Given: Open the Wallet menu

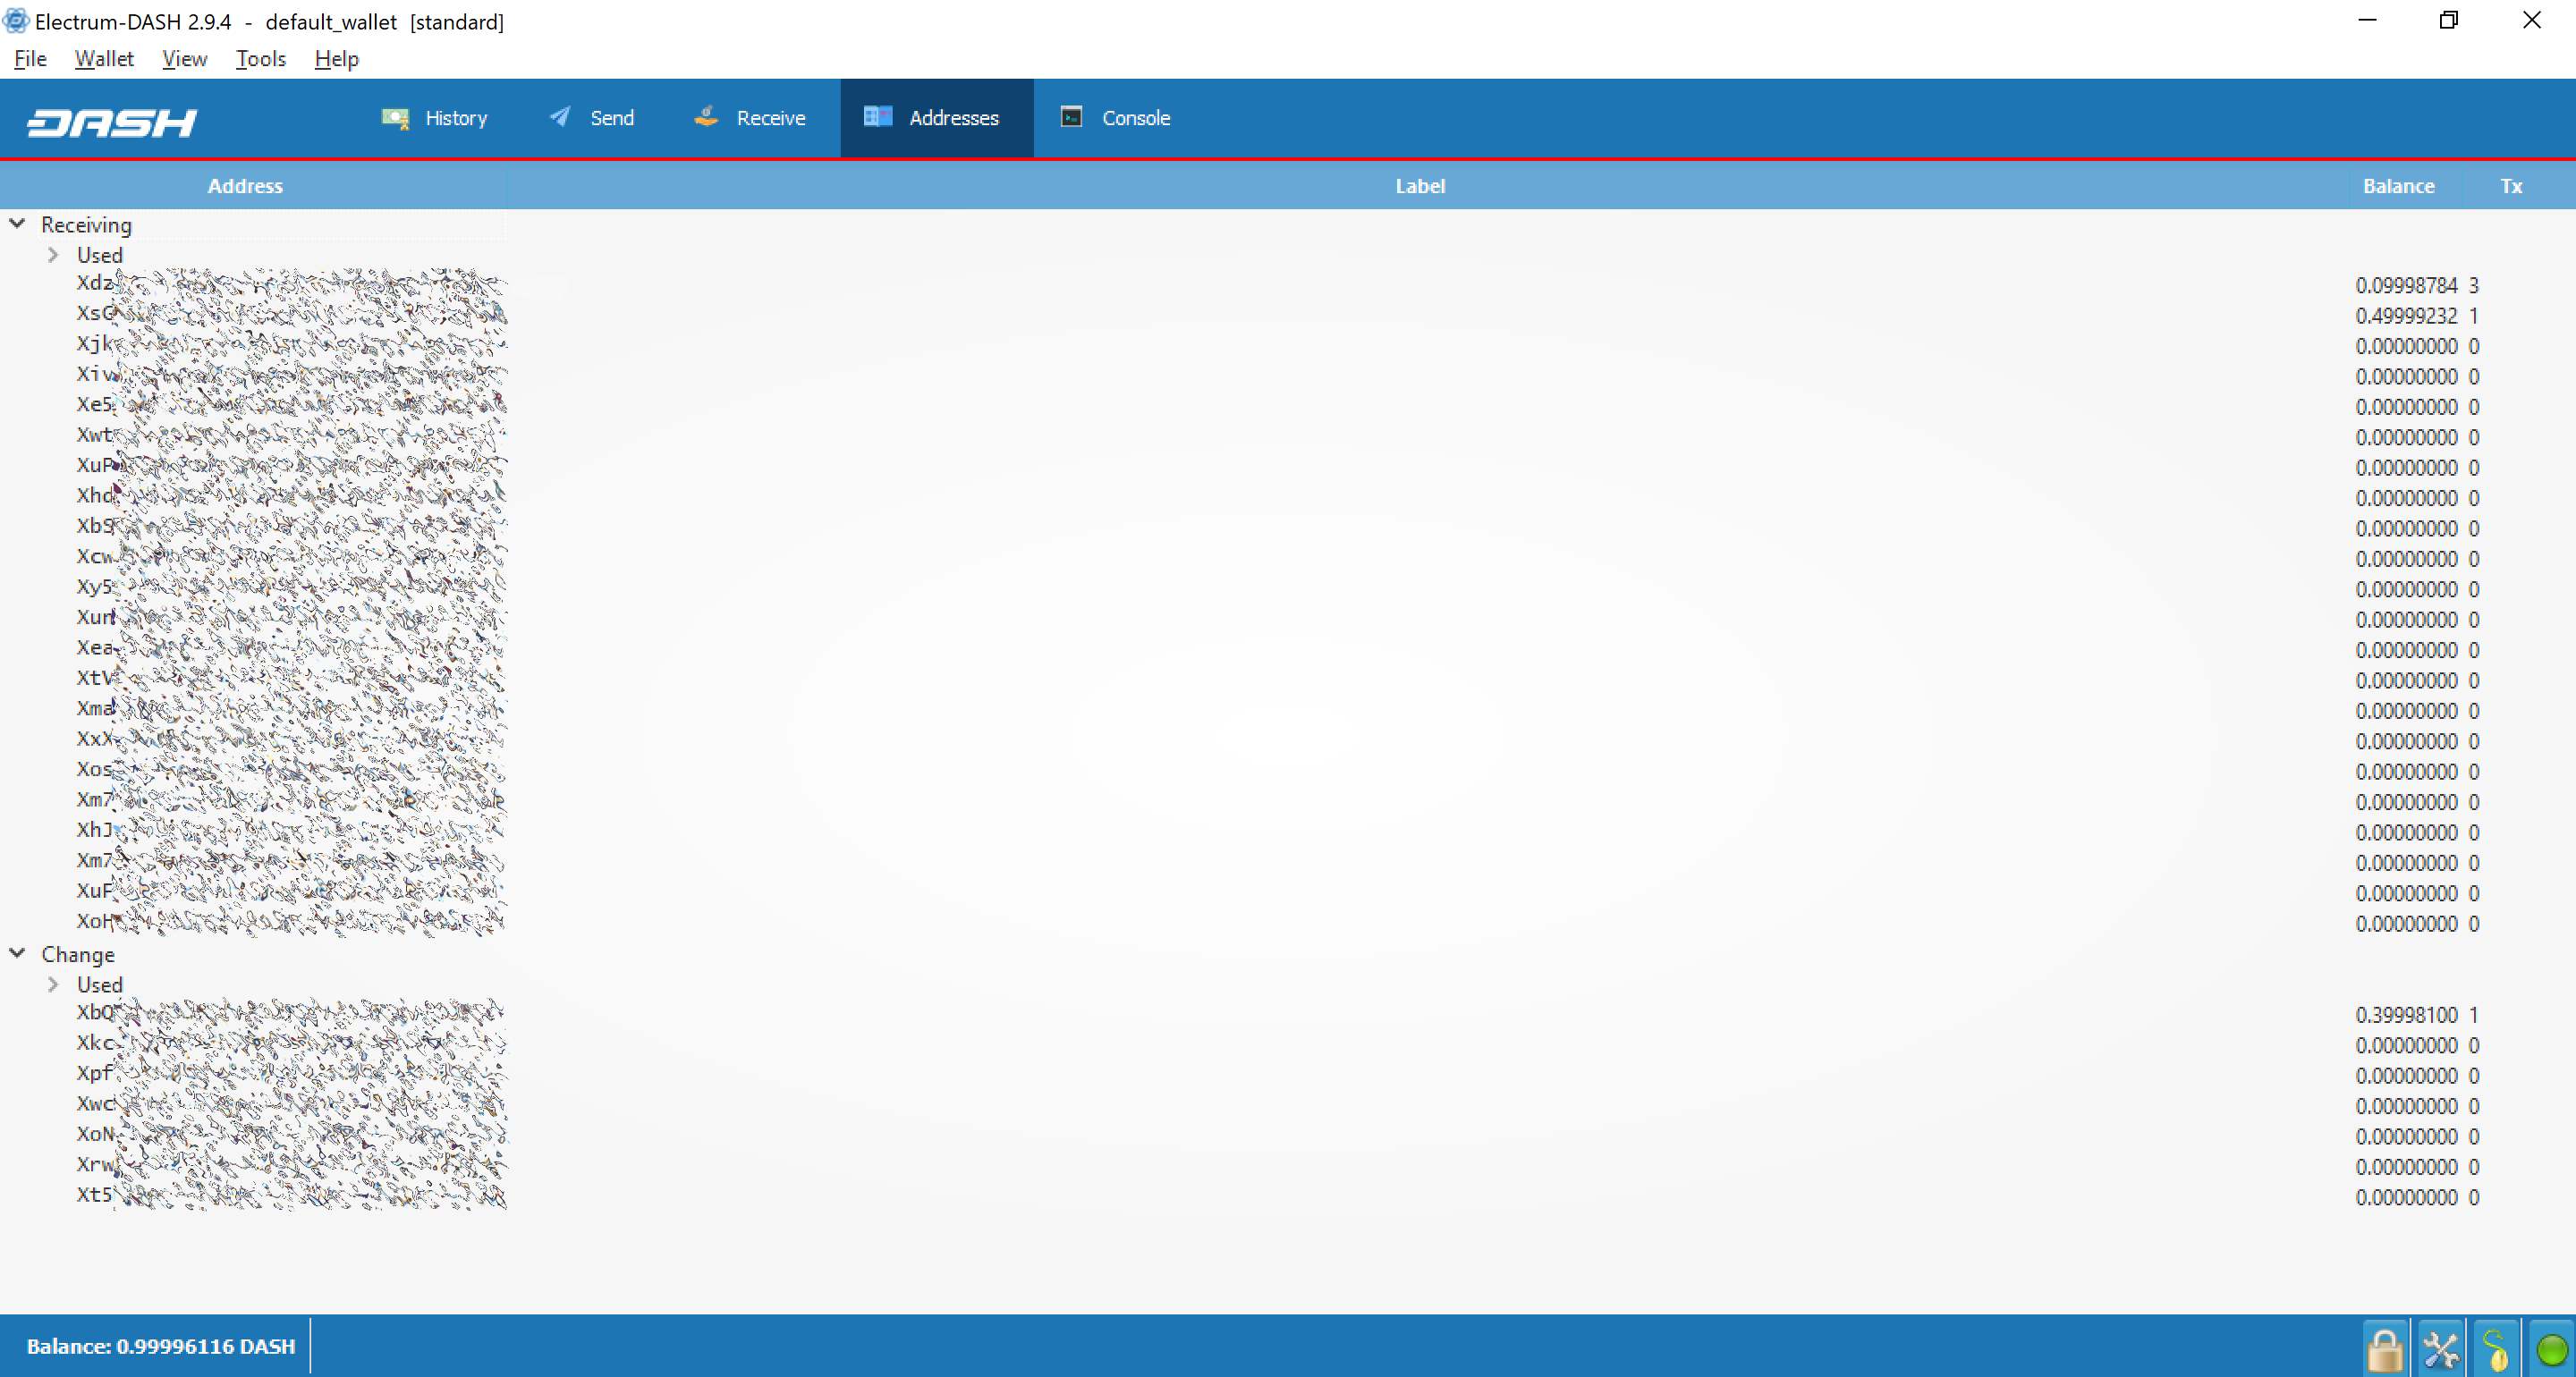Looking at the screenshot, I should [x=102, y=58].
